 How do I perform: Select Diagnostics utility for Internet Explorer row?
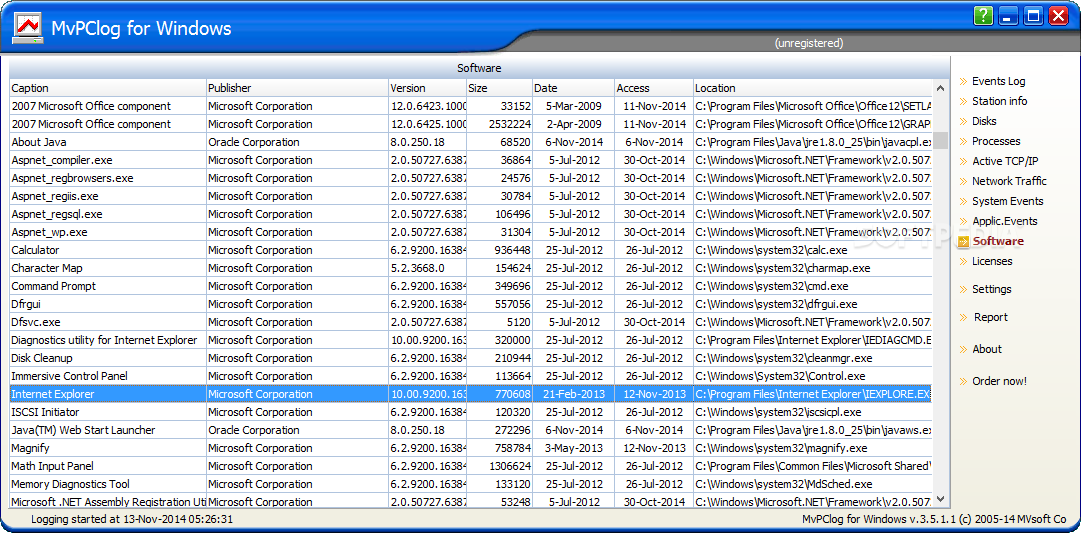point(471,340)
